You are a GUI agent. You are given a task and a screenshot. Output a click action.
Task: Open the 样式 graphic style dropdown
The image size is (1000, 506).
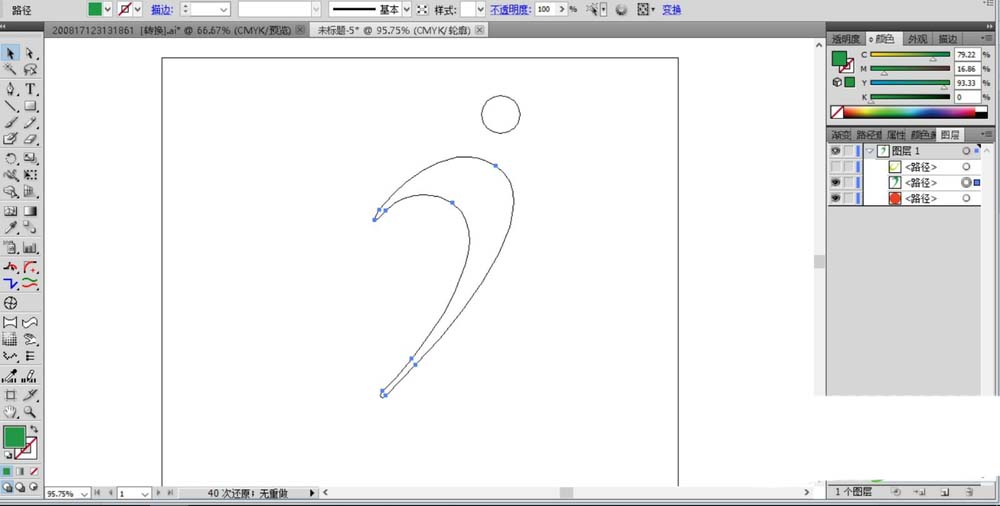point(480,10)
